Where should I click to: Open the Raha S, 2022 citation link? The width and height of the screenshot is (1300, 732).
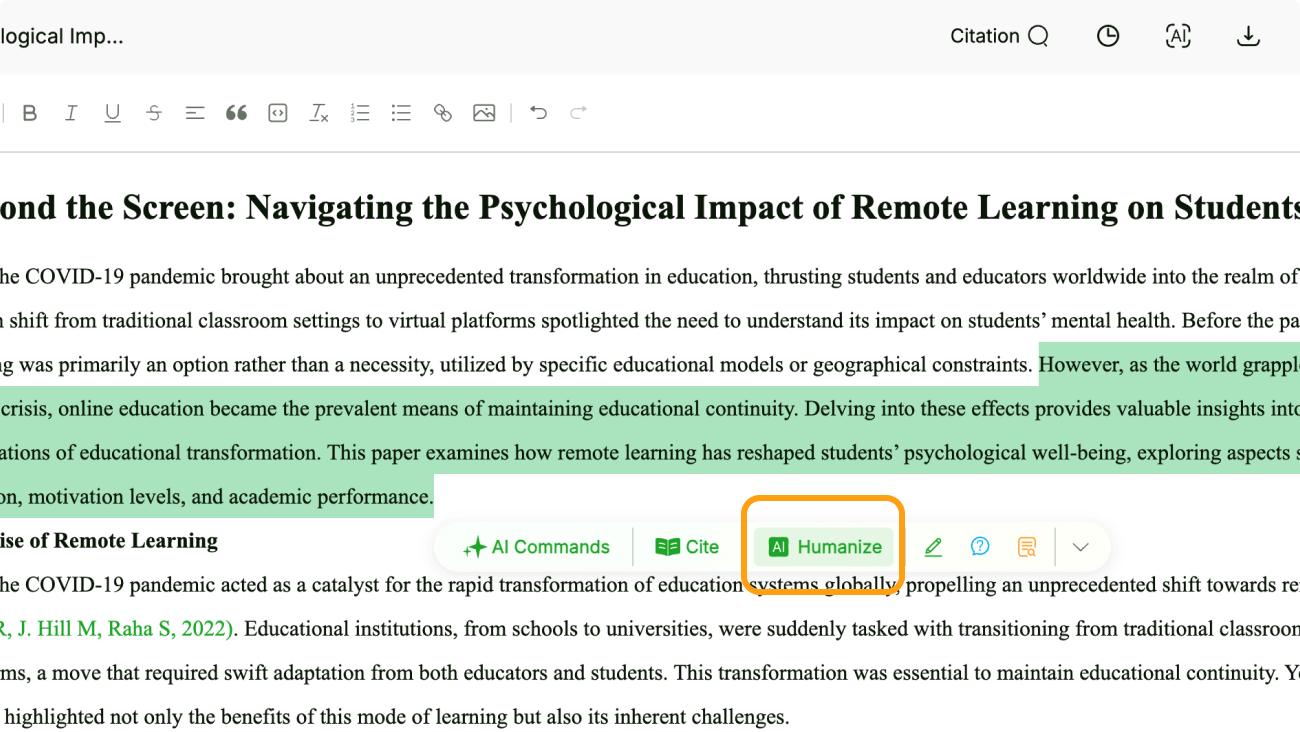[x=117, y=629]
